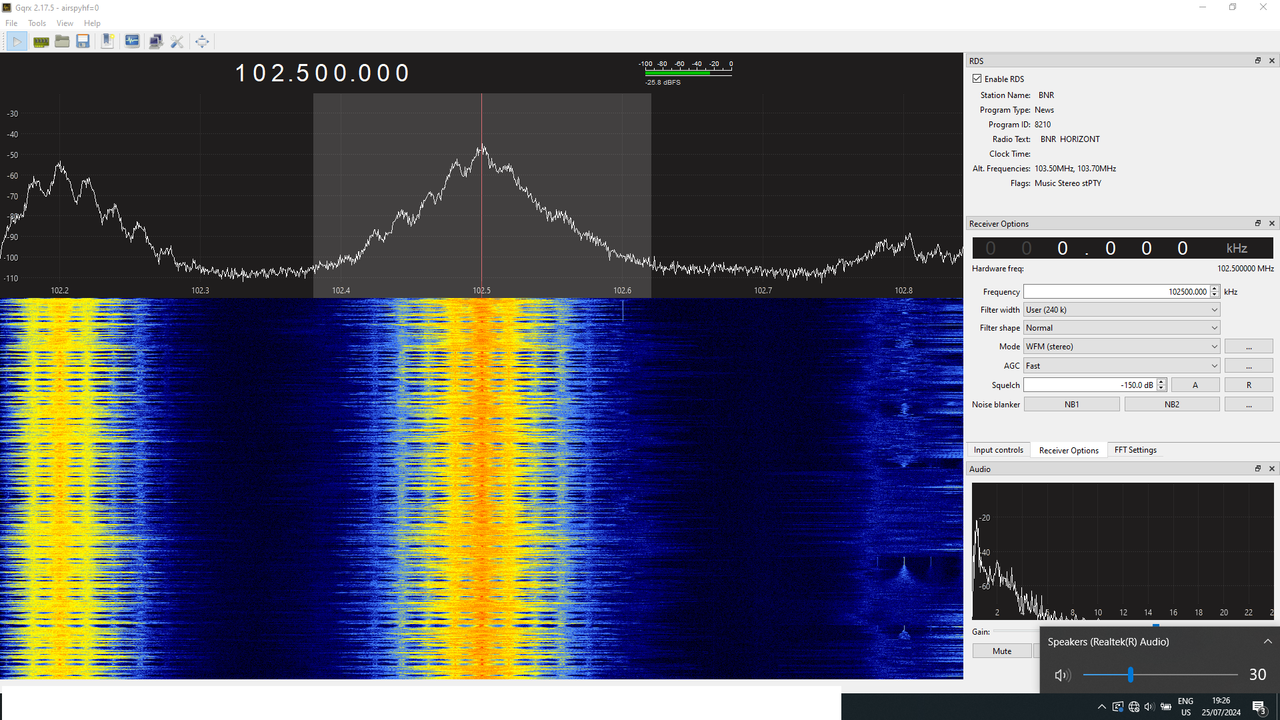Click the Hardware freq value 102.500000 MHz

pyautogui.click(x=1245, y=269)
